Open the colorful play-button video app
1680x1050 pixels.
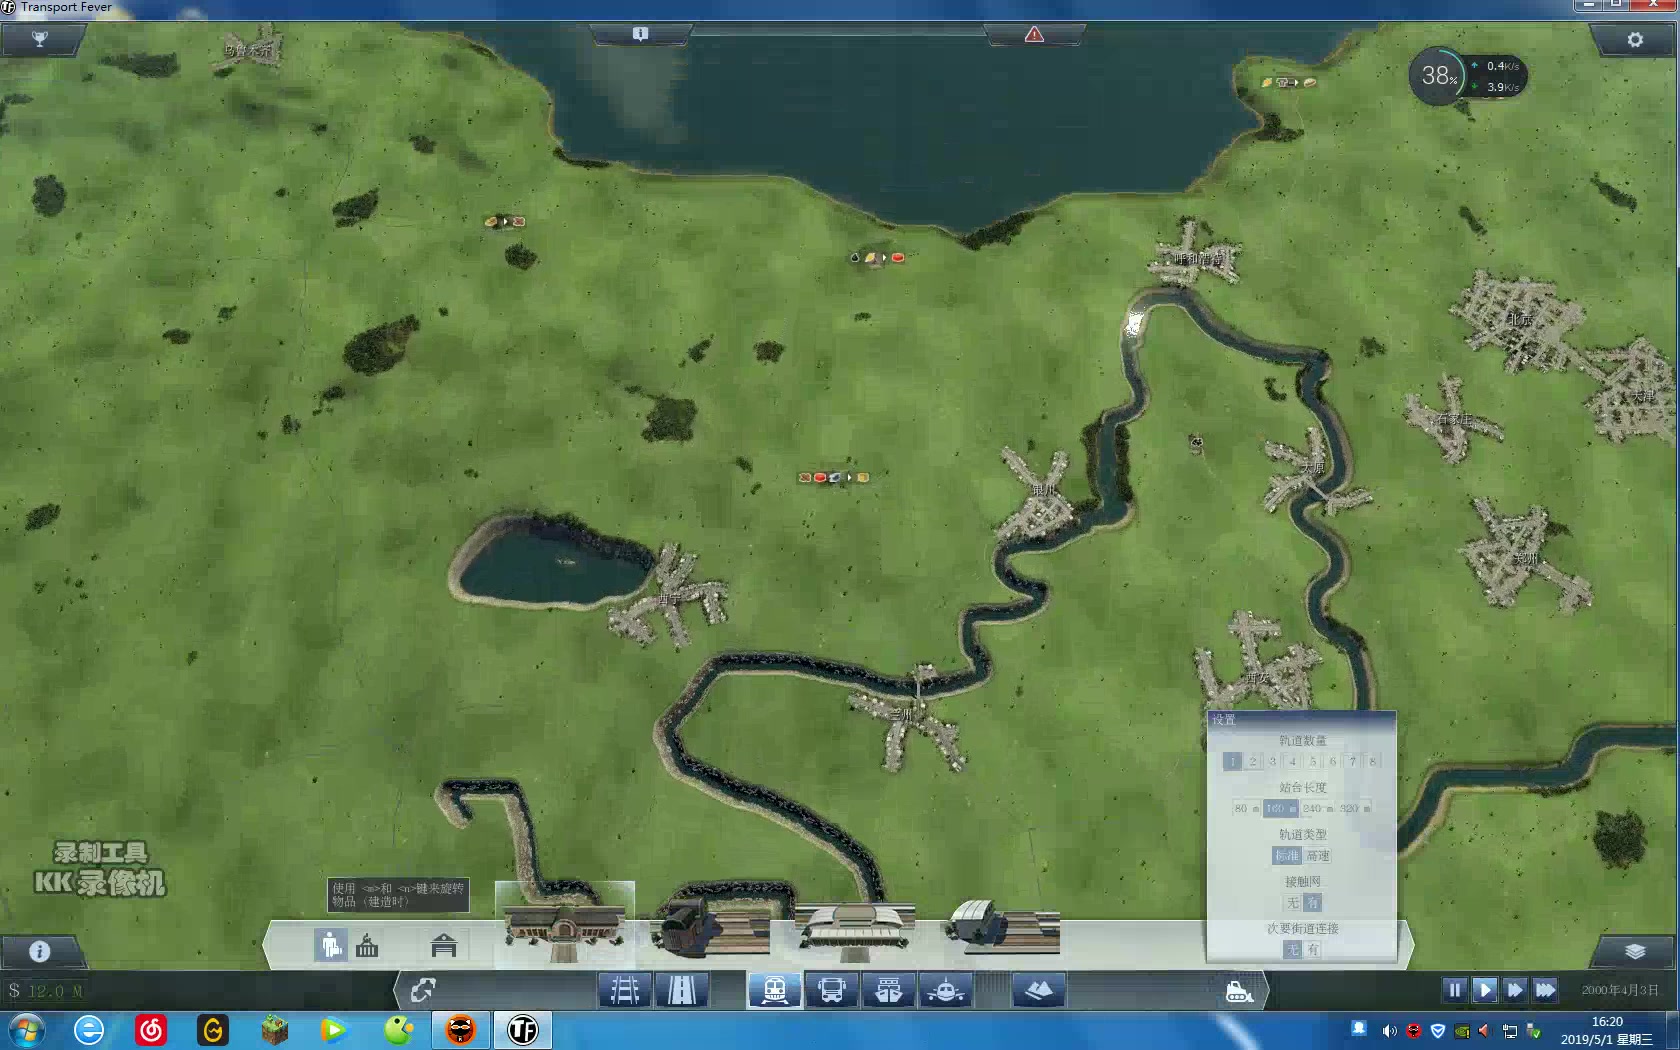tap(334, 1030)
